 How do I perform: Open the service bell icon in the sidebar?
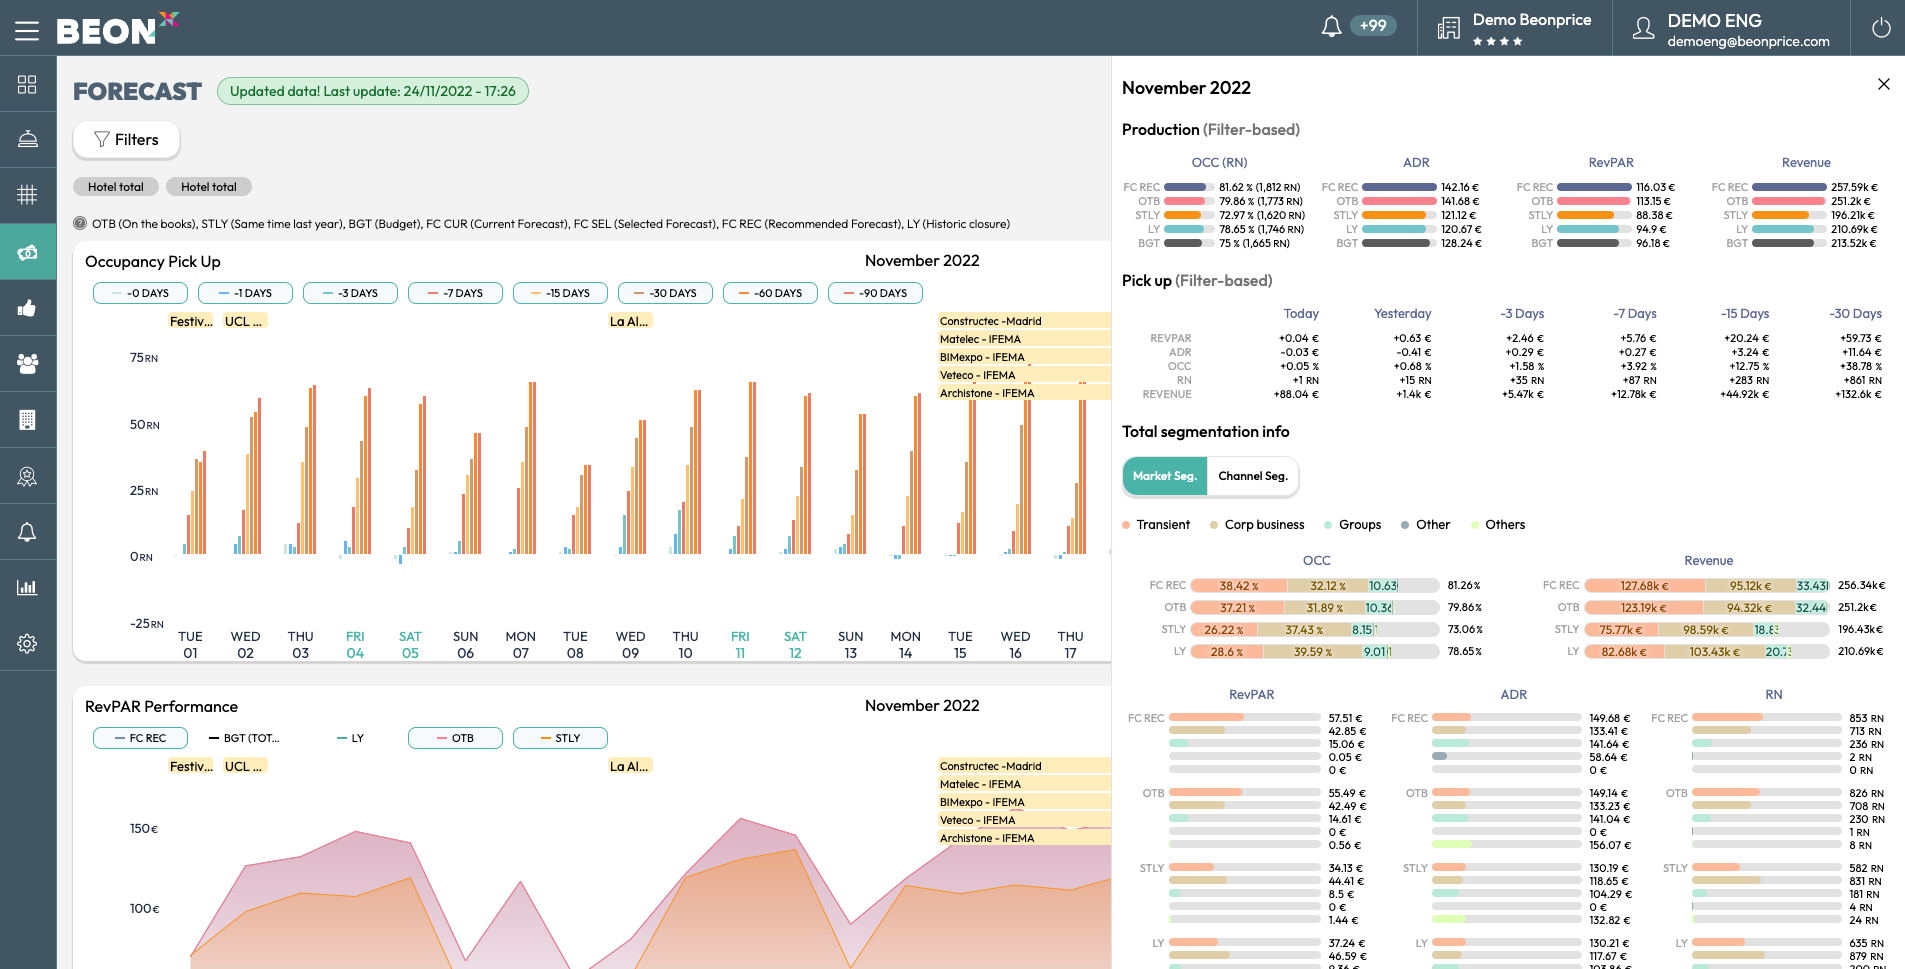[x=27, y=139]
